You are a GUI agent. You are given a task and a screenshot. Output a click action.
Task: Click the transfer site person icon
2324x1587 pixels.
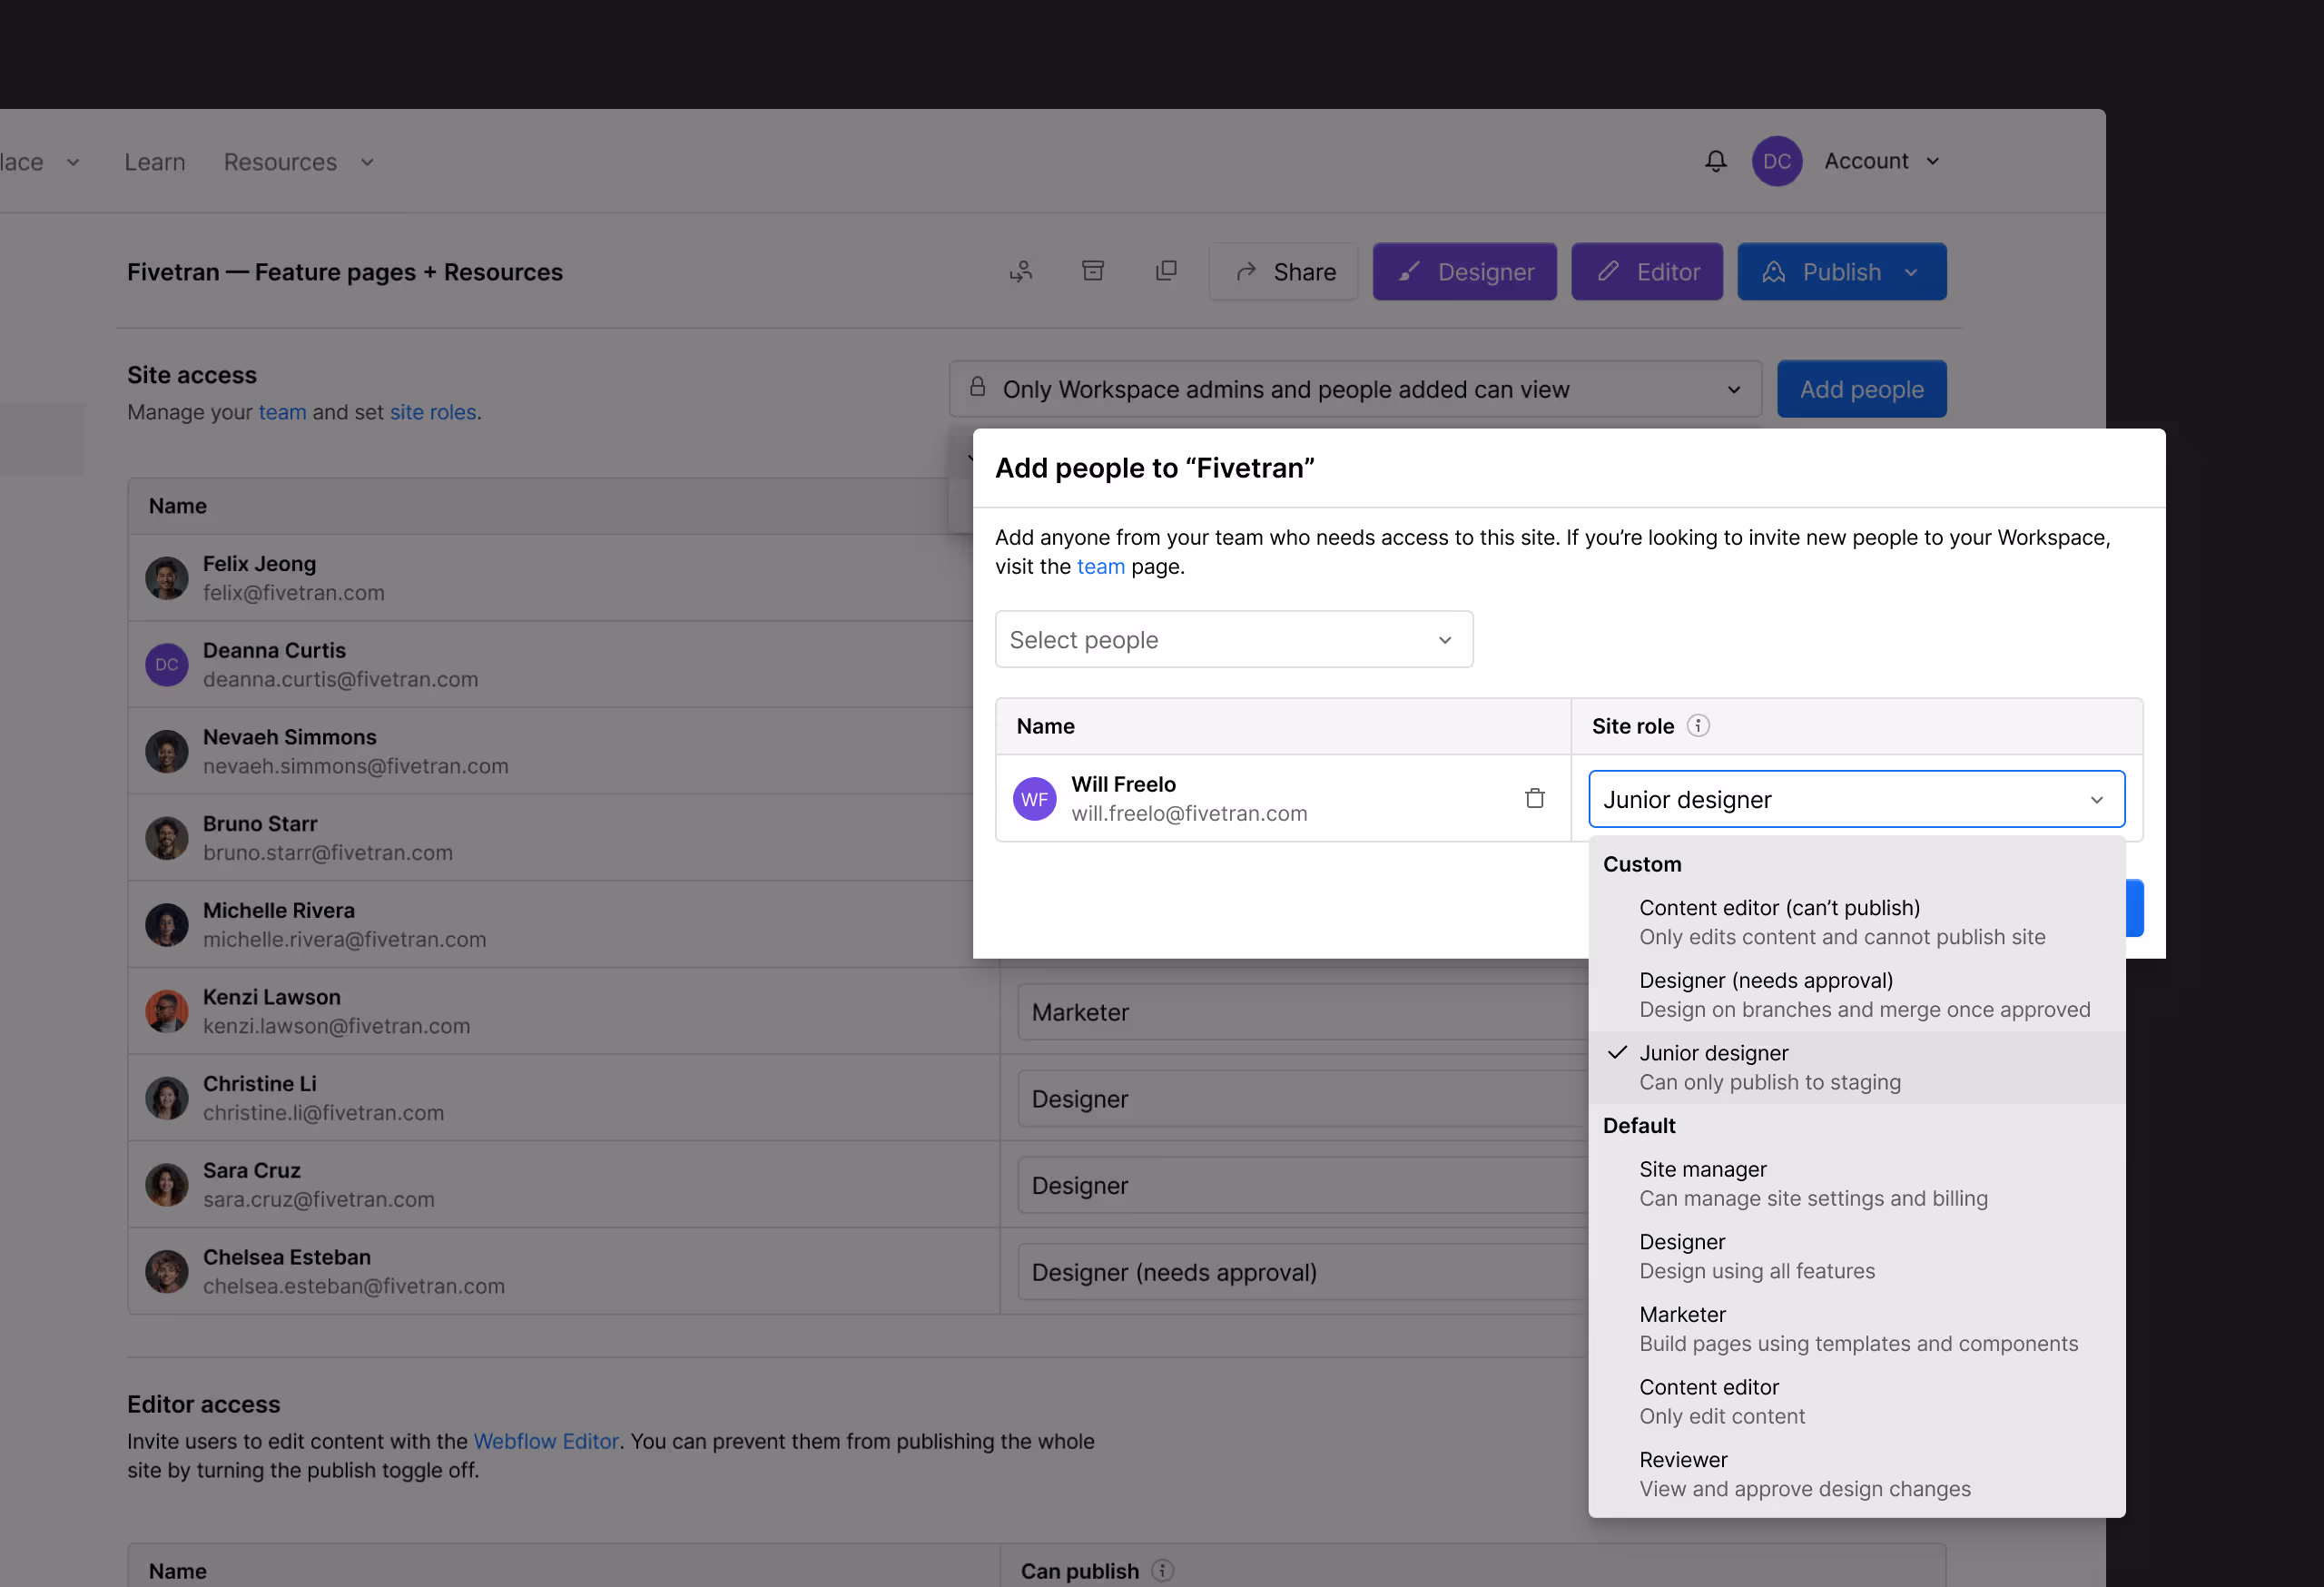pos(1020,271)
